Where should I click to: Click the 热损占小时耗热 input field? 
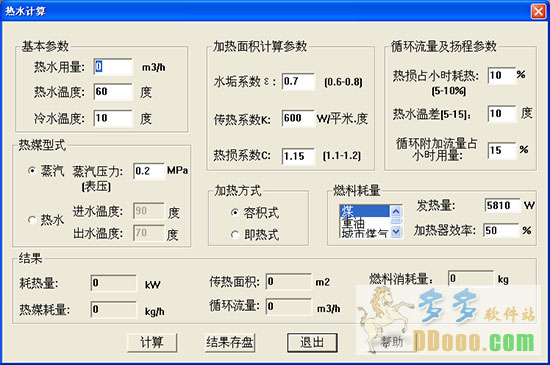(502, 75)
